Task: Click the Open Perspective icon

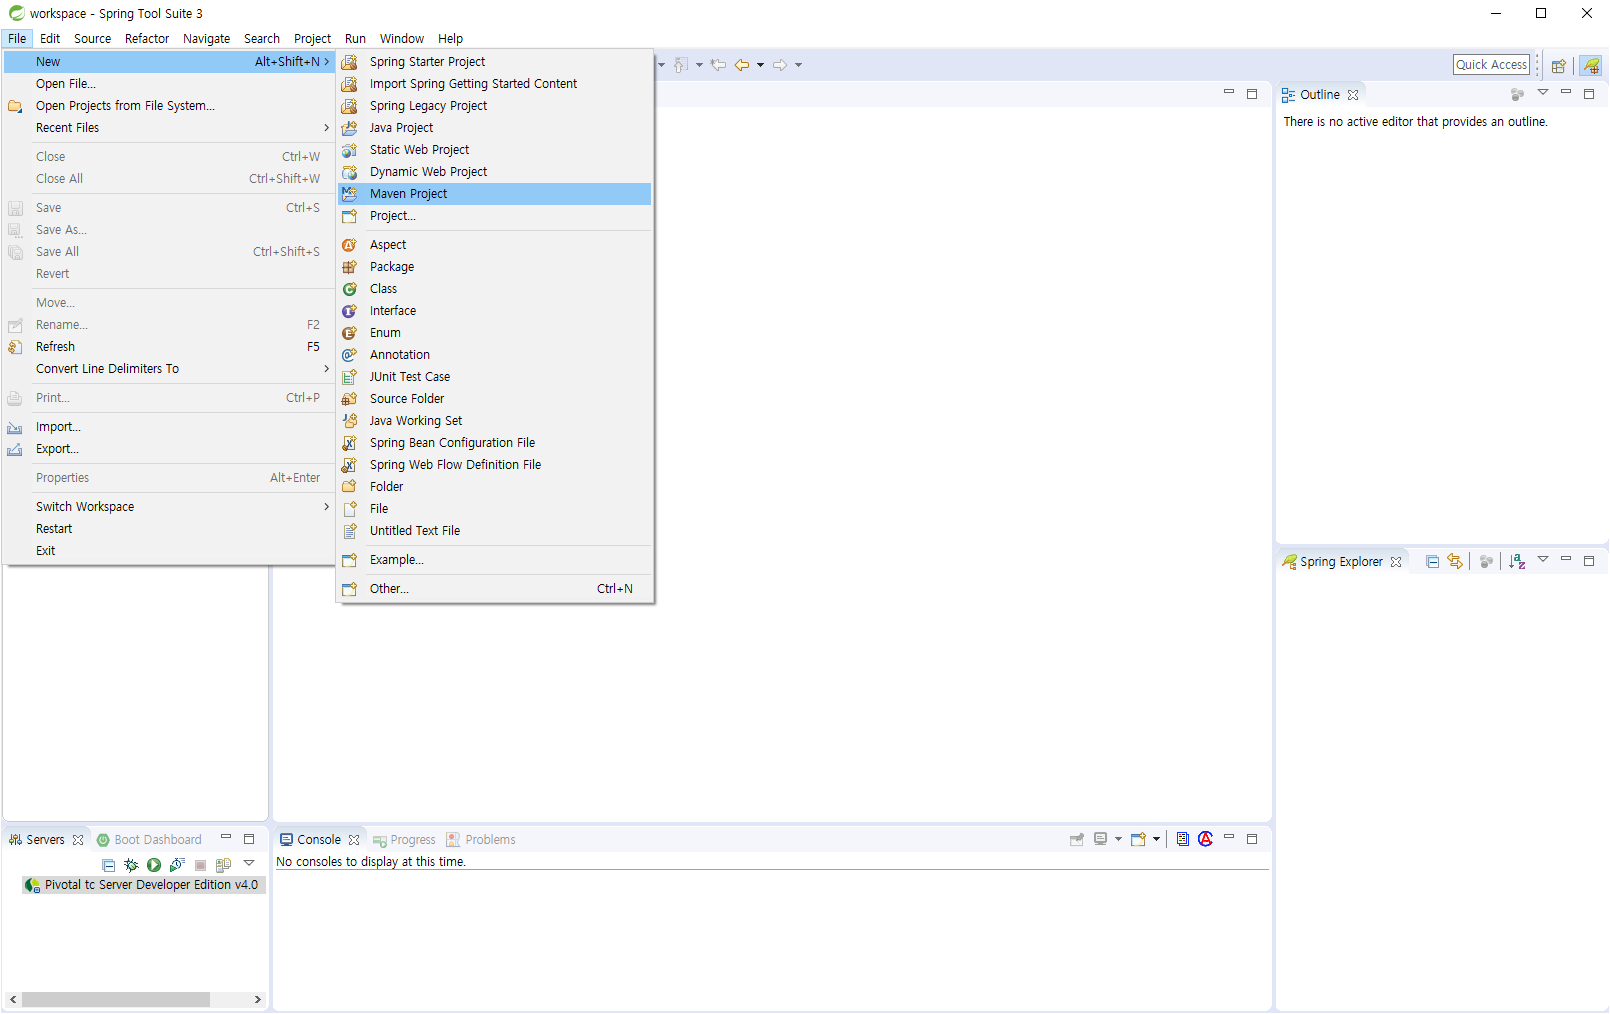Action: pos(1558,66)
